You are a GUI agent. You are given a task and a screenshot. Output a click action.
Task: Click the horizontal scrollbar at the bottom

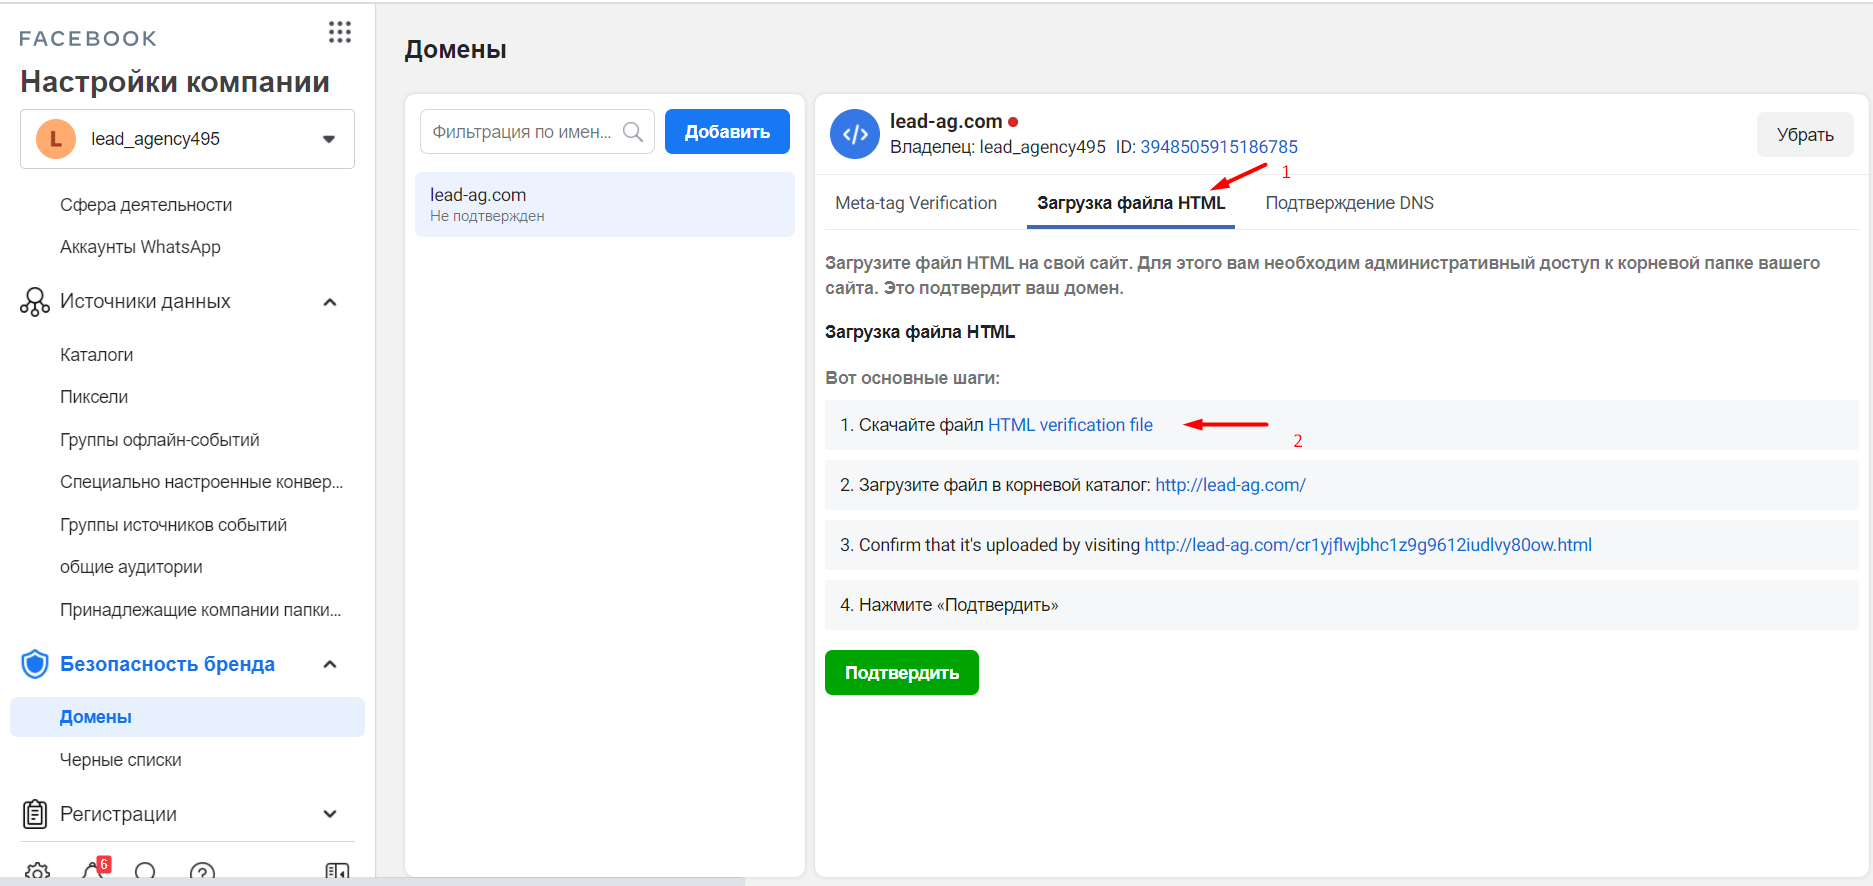coord(372,882)
